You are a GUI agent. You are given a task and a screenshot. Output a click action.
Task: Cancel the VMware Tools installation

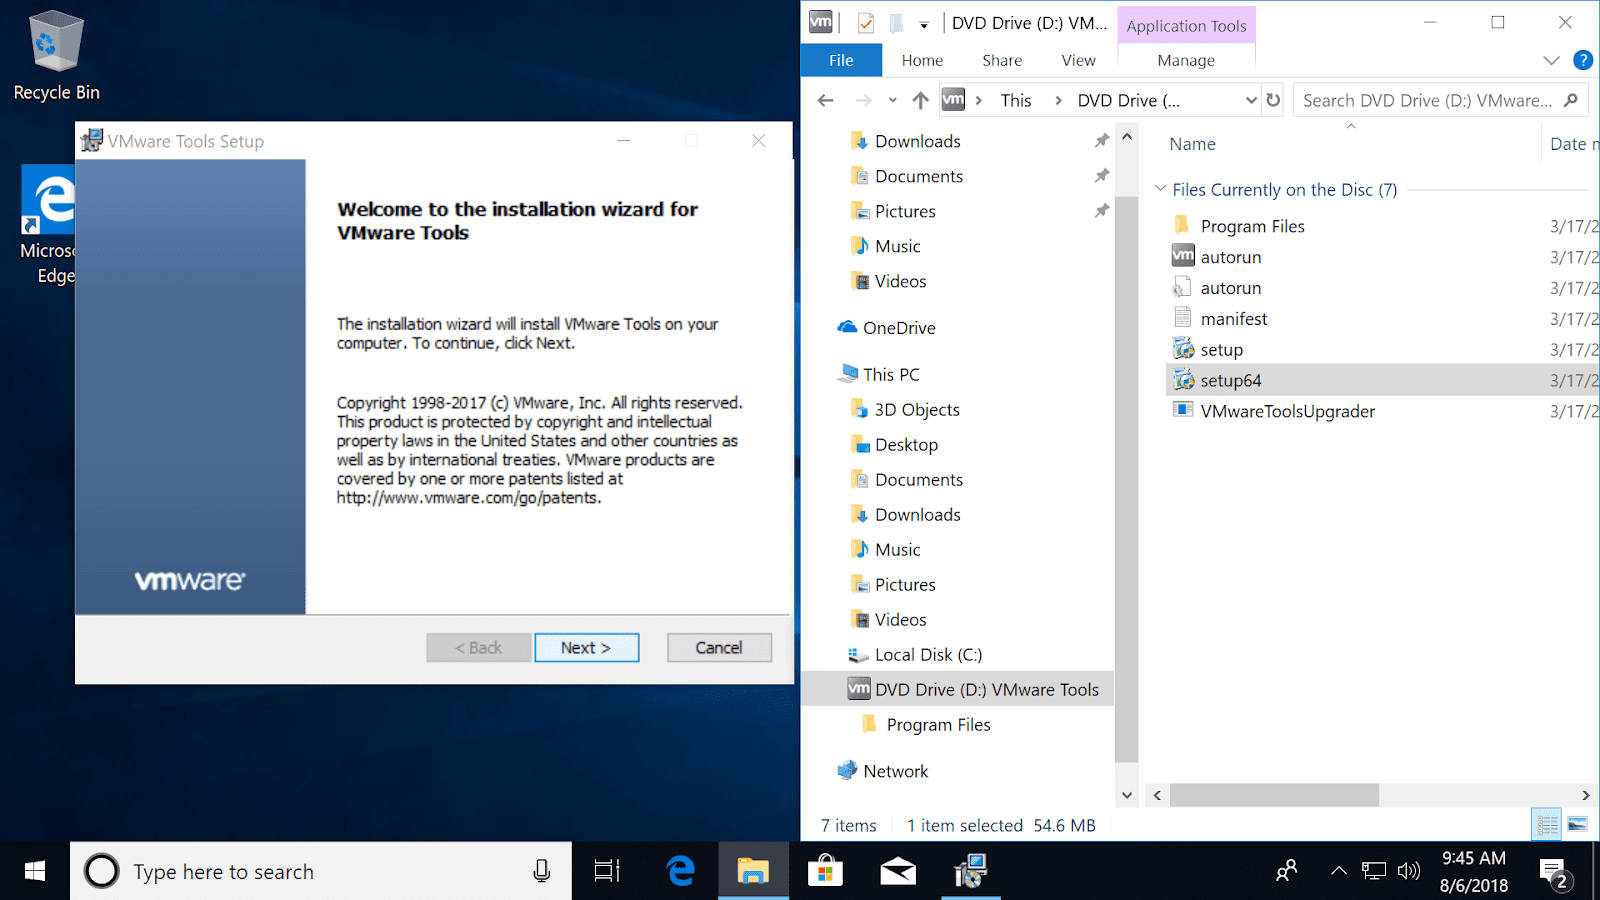click(719, 647)
